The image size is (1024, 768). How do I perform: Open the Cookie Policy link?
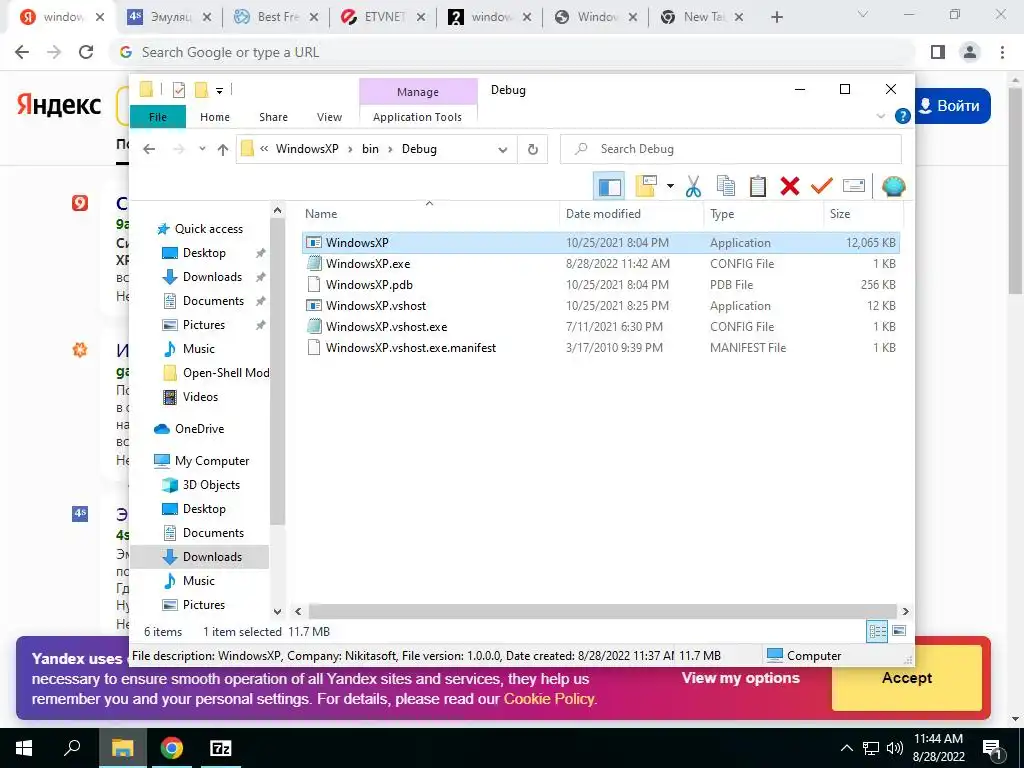pyautogui.click(x=549, y=699)
